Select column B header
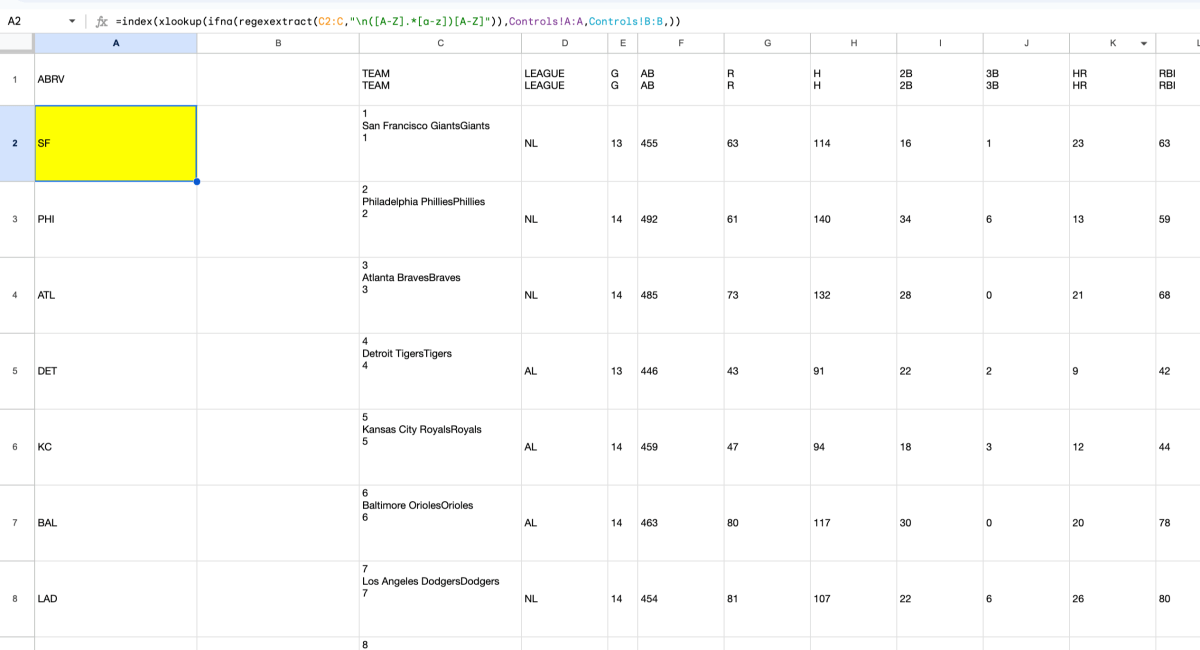Screen dimensions: 1200x650 pyautogui.click(x=278, y=43)
